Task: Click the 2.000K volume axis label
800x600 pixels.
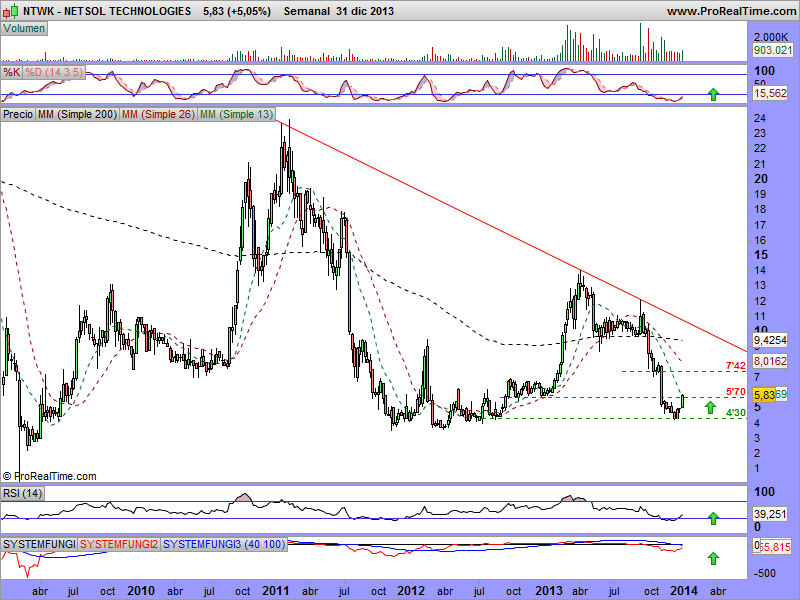Action: pyautogui.click(x=770, y=37)
